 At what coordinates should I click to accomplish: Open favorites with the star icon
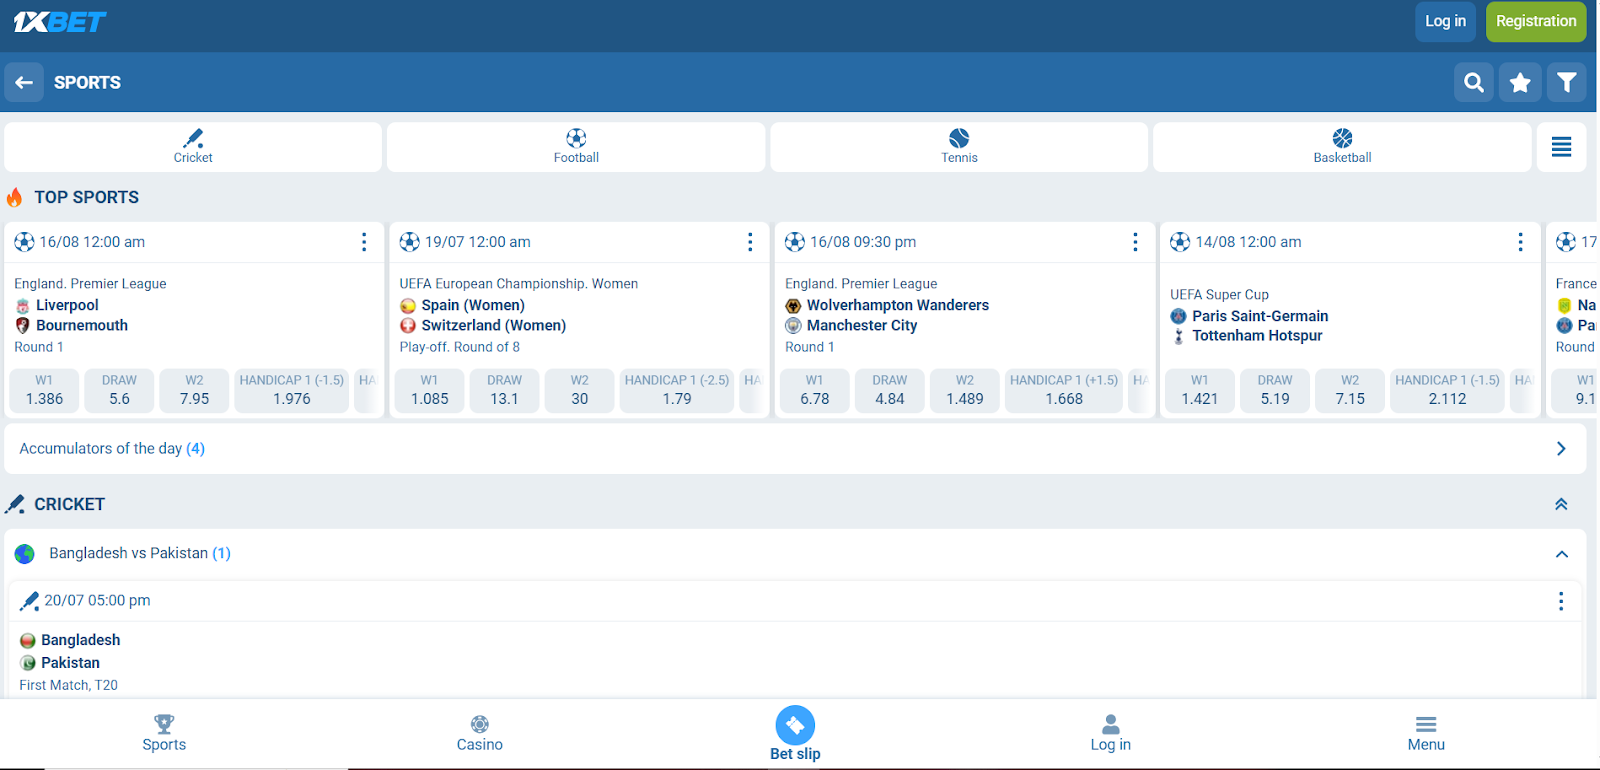(1520, 82)
